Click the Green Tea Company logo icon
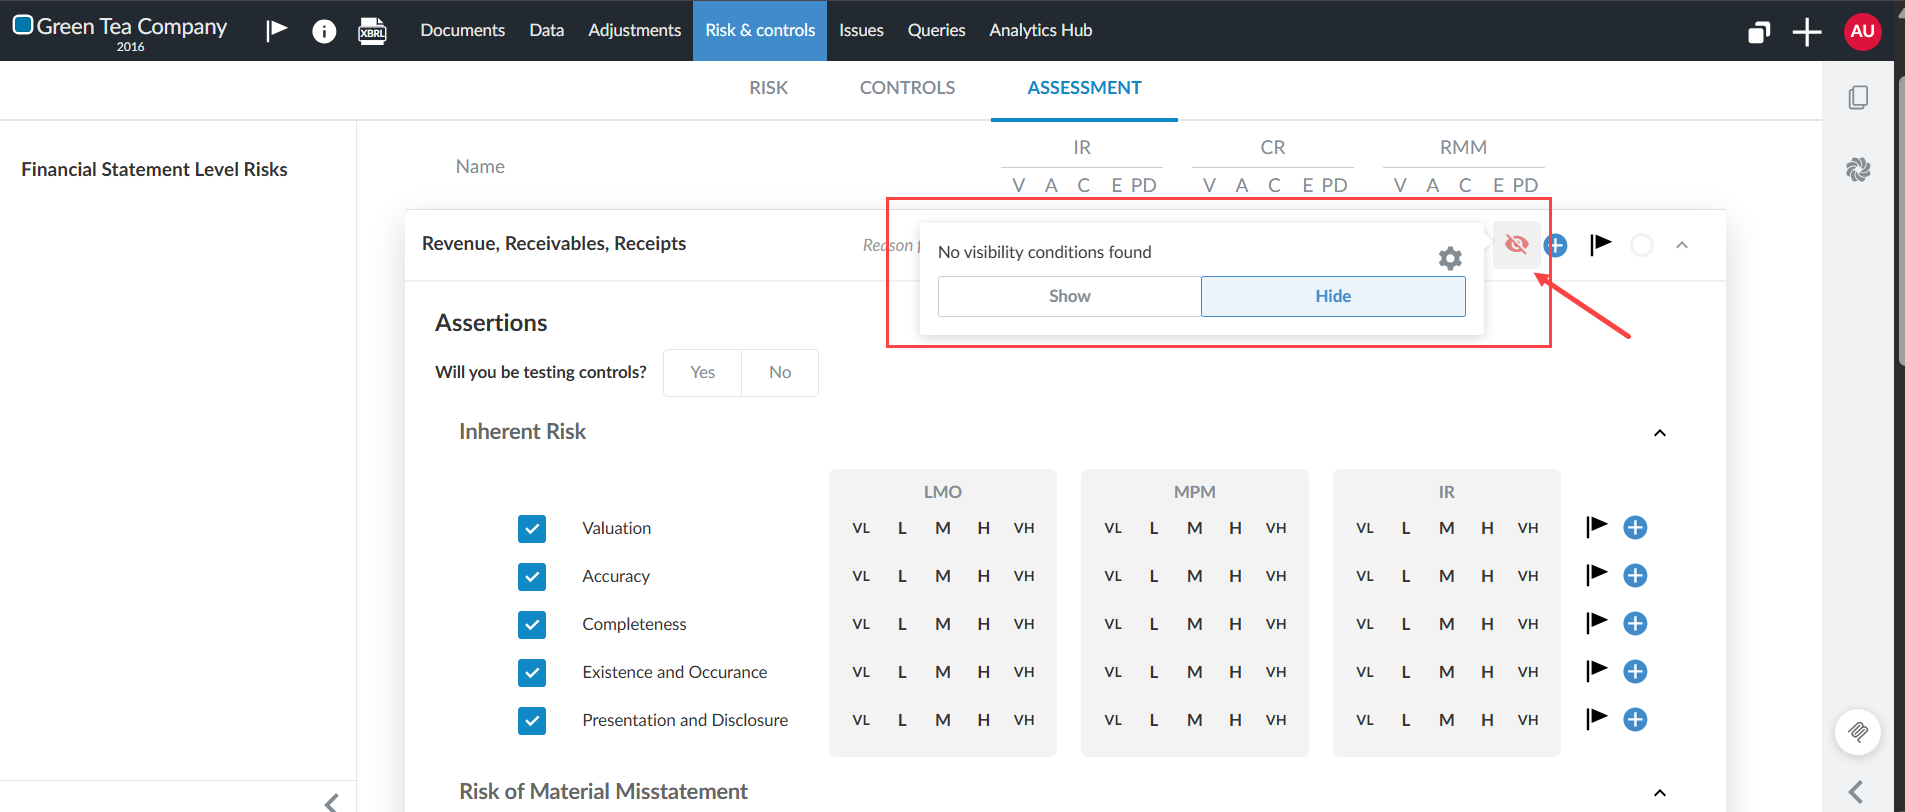Viewport: 1905px width, 812px height. point(23,24)
